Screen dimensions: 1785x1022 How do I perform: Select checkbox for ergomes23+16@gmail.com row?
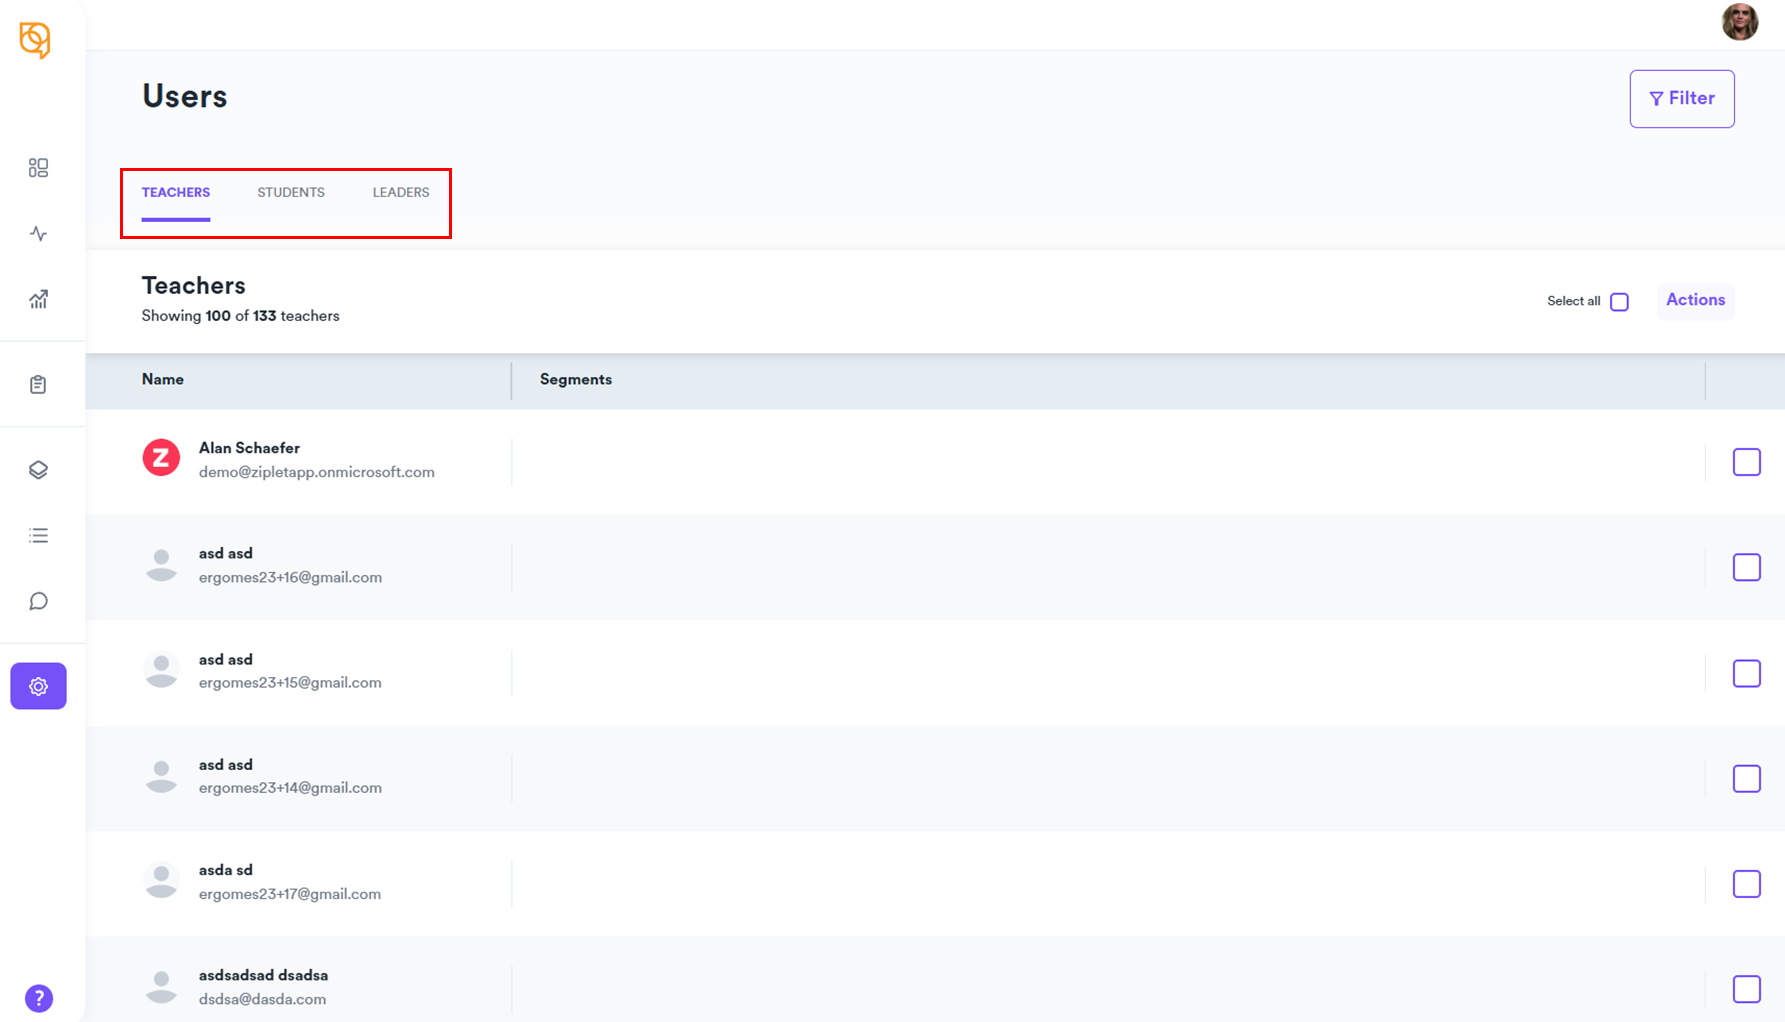pyautogui.click(x=1746, y=567)
